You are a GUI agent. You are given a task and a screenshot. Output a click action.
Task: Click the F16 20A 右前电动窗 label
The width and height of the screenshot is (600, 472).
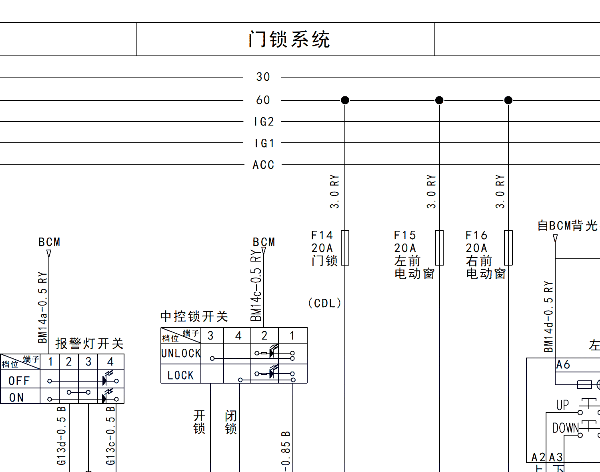pos(485,255)
